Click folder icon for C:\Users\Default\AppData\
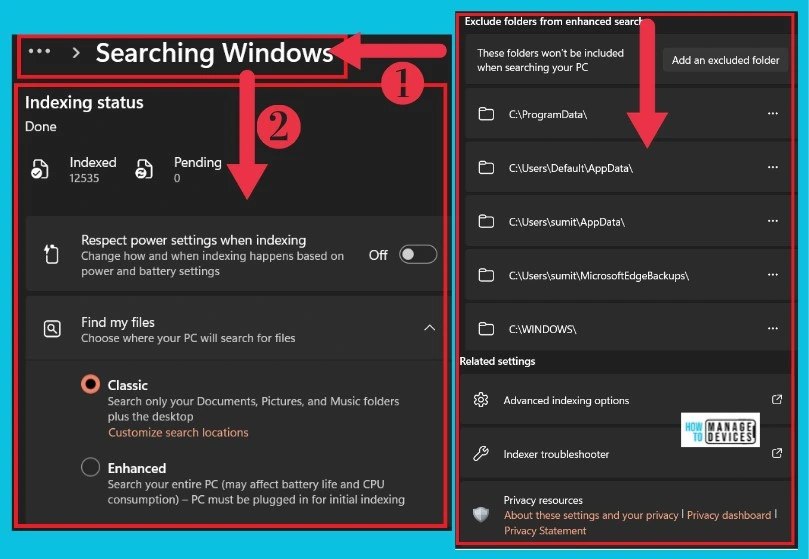The height and width of the screenshot is (559, 809). click(486, 168)
